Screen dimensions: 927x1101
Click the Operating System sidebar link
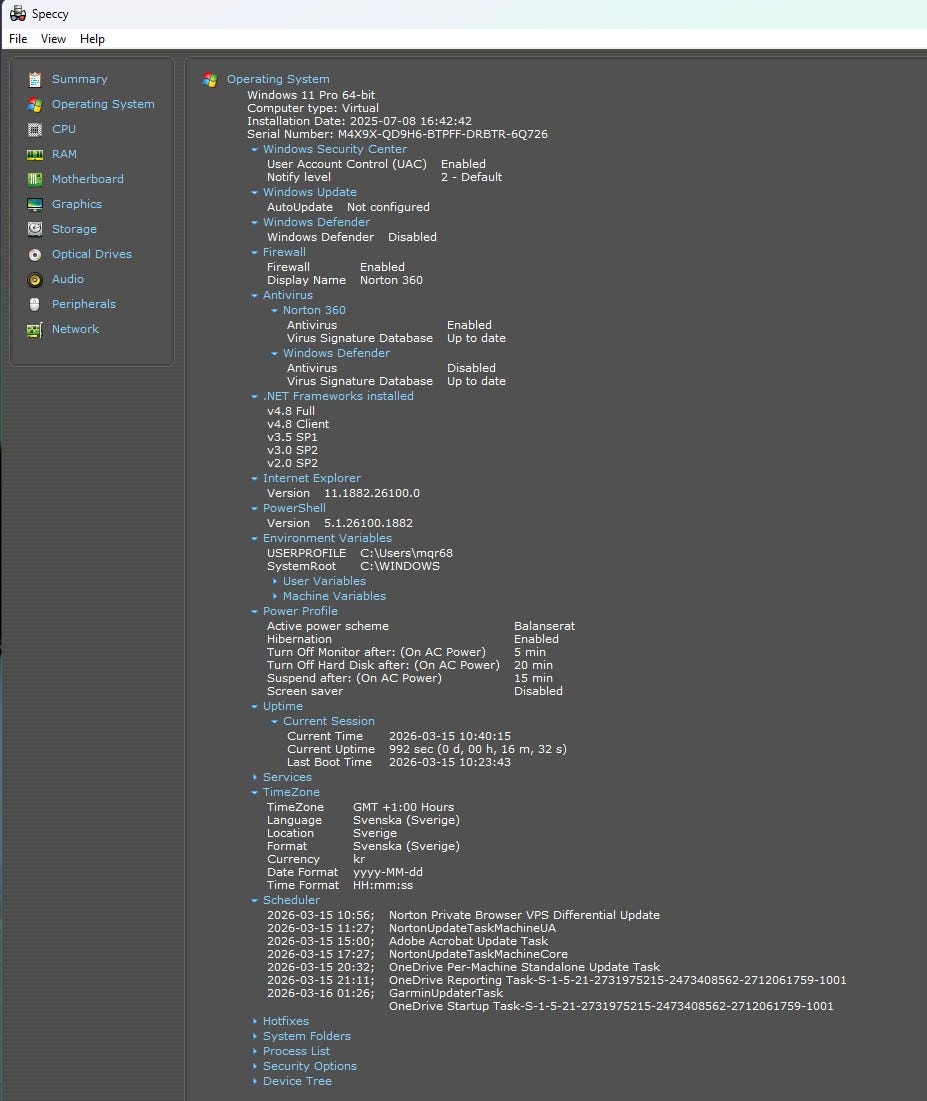click(103, 104)
